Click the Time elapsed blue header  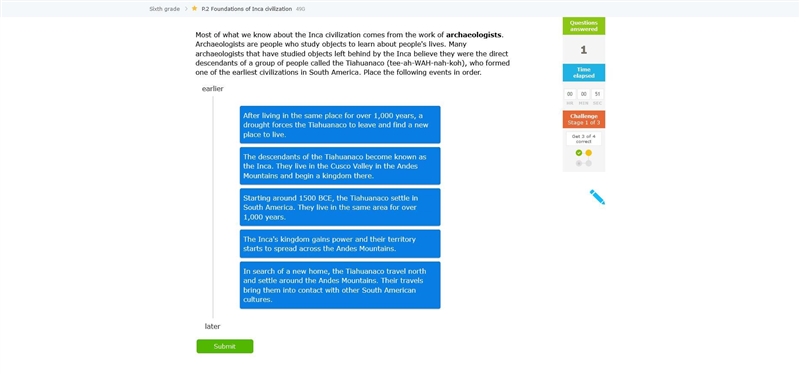[584, 72]
